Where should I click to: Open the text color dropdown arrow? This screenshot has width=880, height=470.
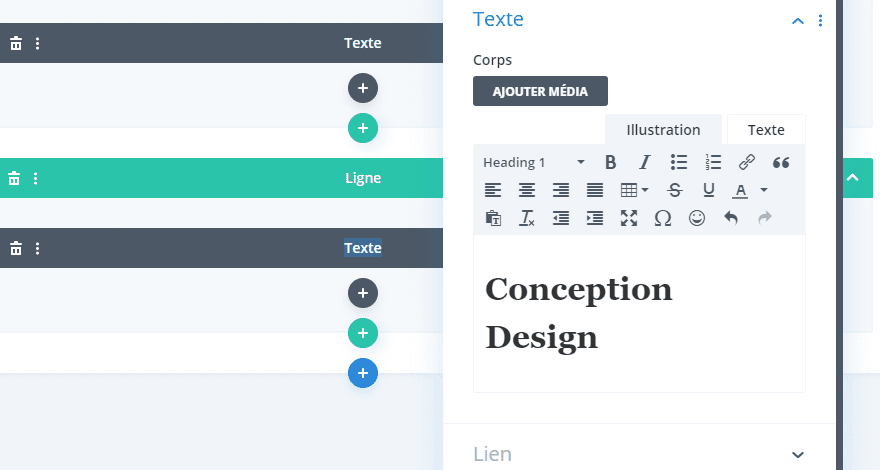(764, 190)
